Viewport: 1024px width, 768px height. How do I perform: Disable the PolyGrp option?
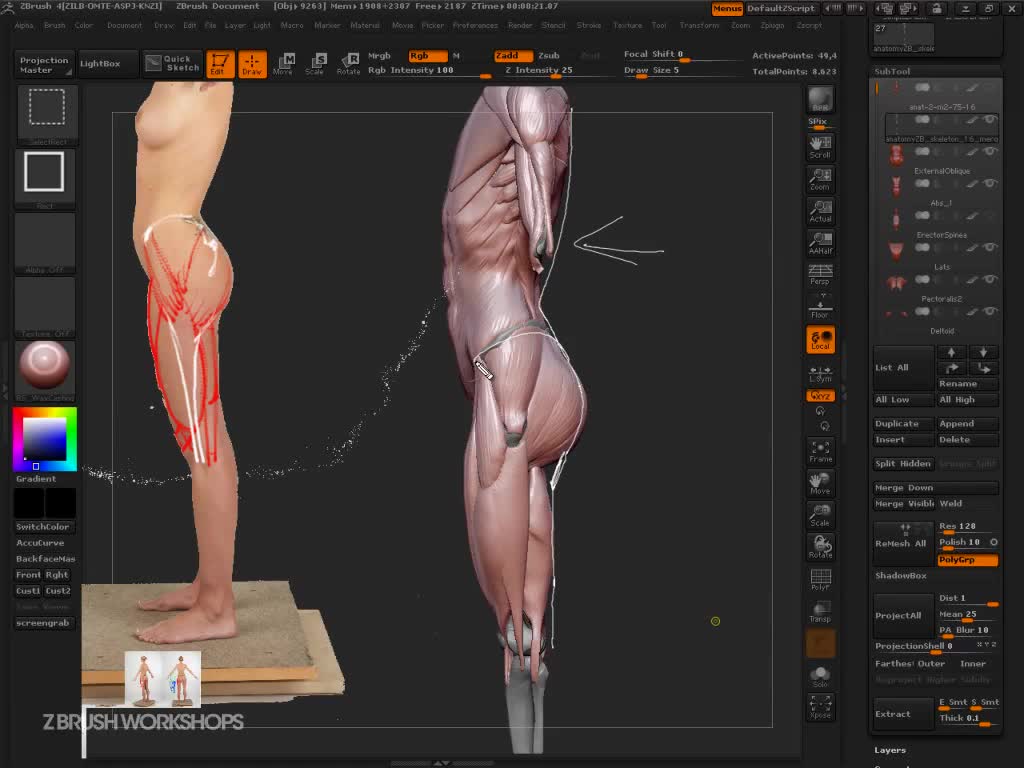(966, 560)
